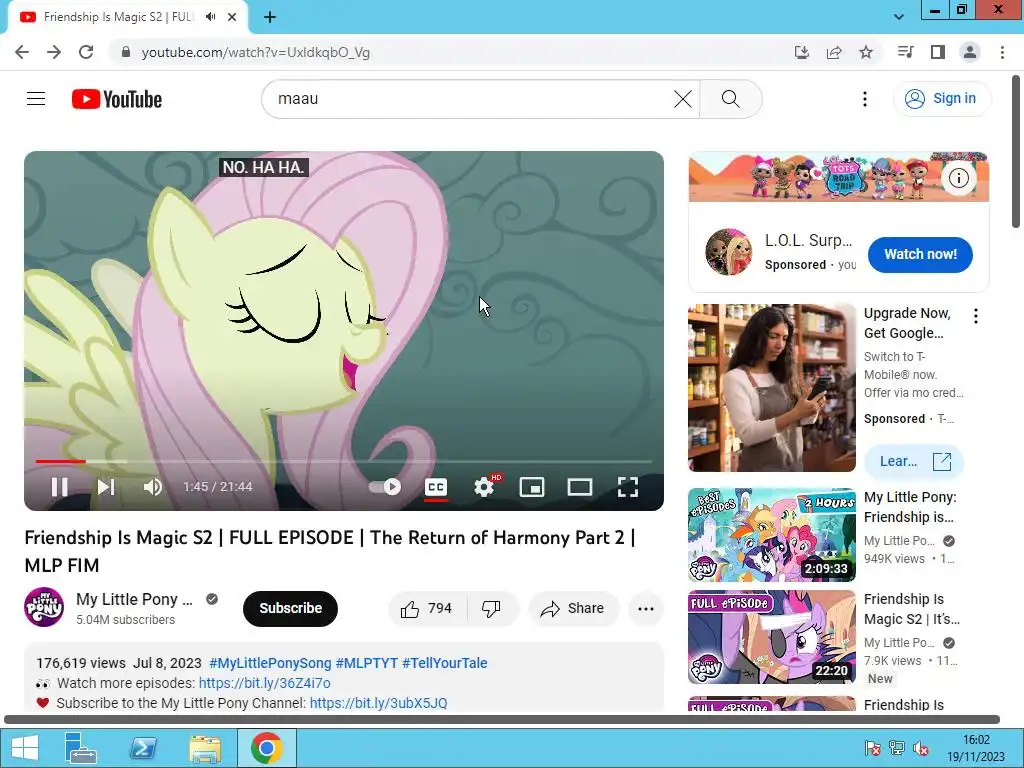This screenshot has height=768, width=1024.
Task: Open File Explorer from taskbar
Action: [x=205, y=748]
